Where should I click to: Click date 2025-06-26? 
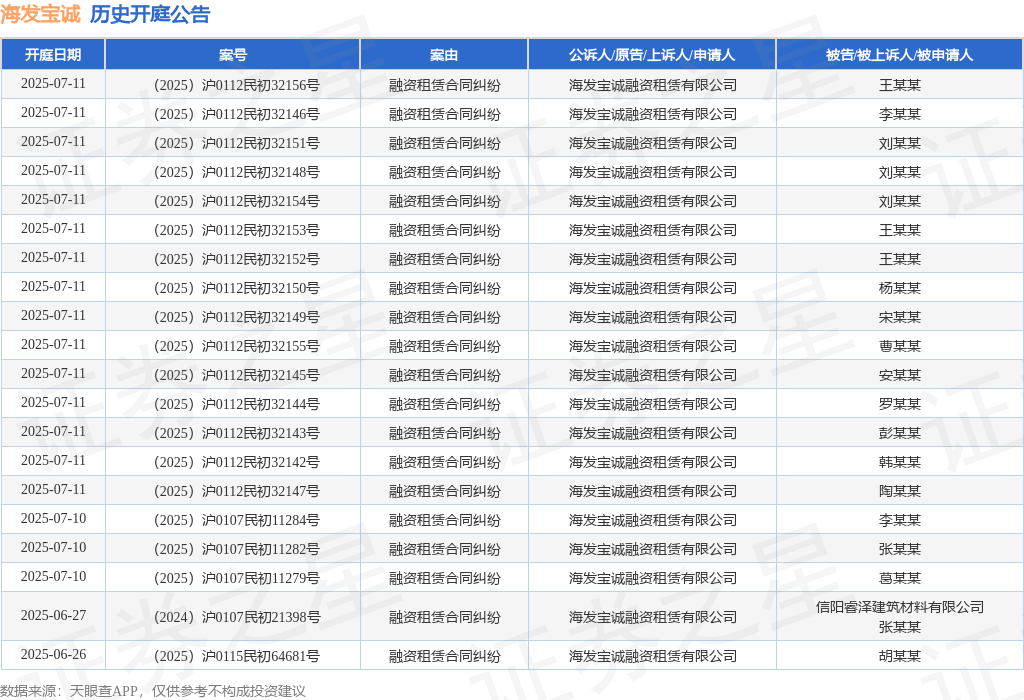point(53,655)
